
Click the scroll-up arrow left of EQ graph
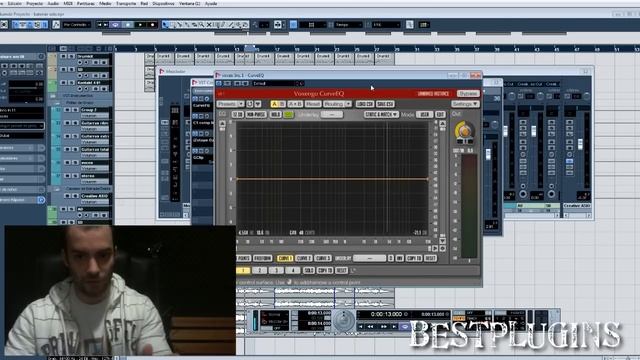222,124
